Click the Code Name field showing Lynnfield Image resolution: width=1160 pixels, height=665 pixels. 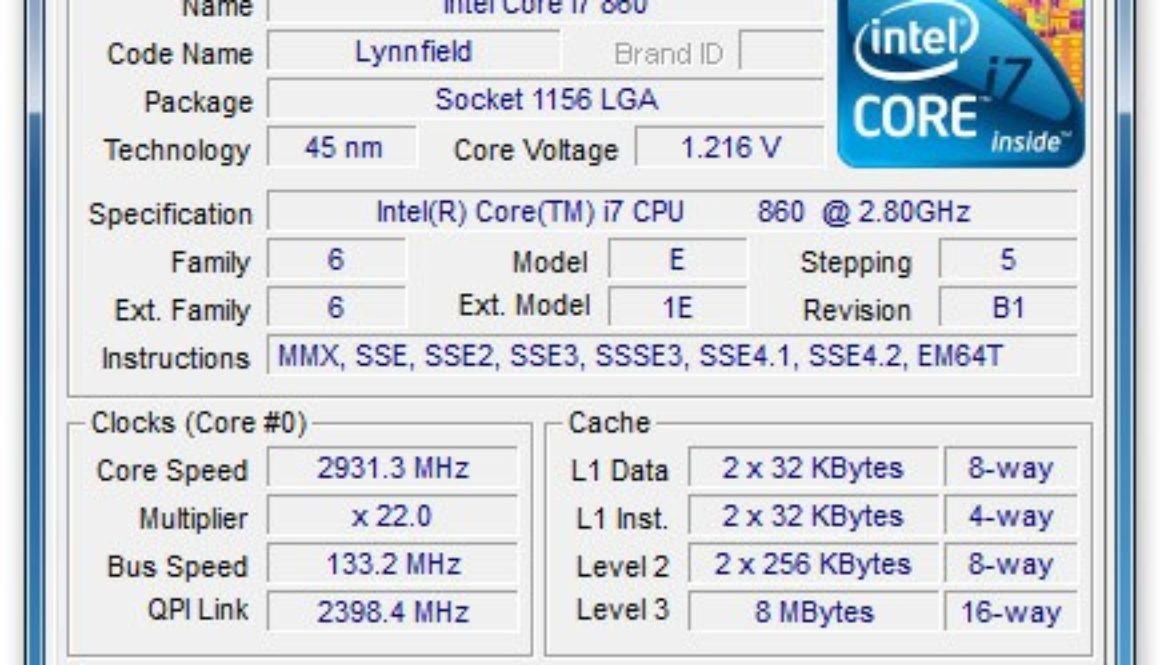(414, 52)
